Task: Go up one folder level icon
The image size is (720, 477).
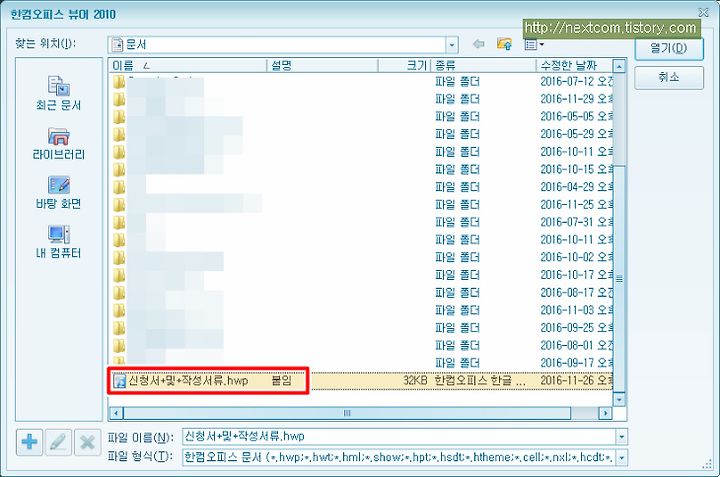Action: click(x=504, y=44)
